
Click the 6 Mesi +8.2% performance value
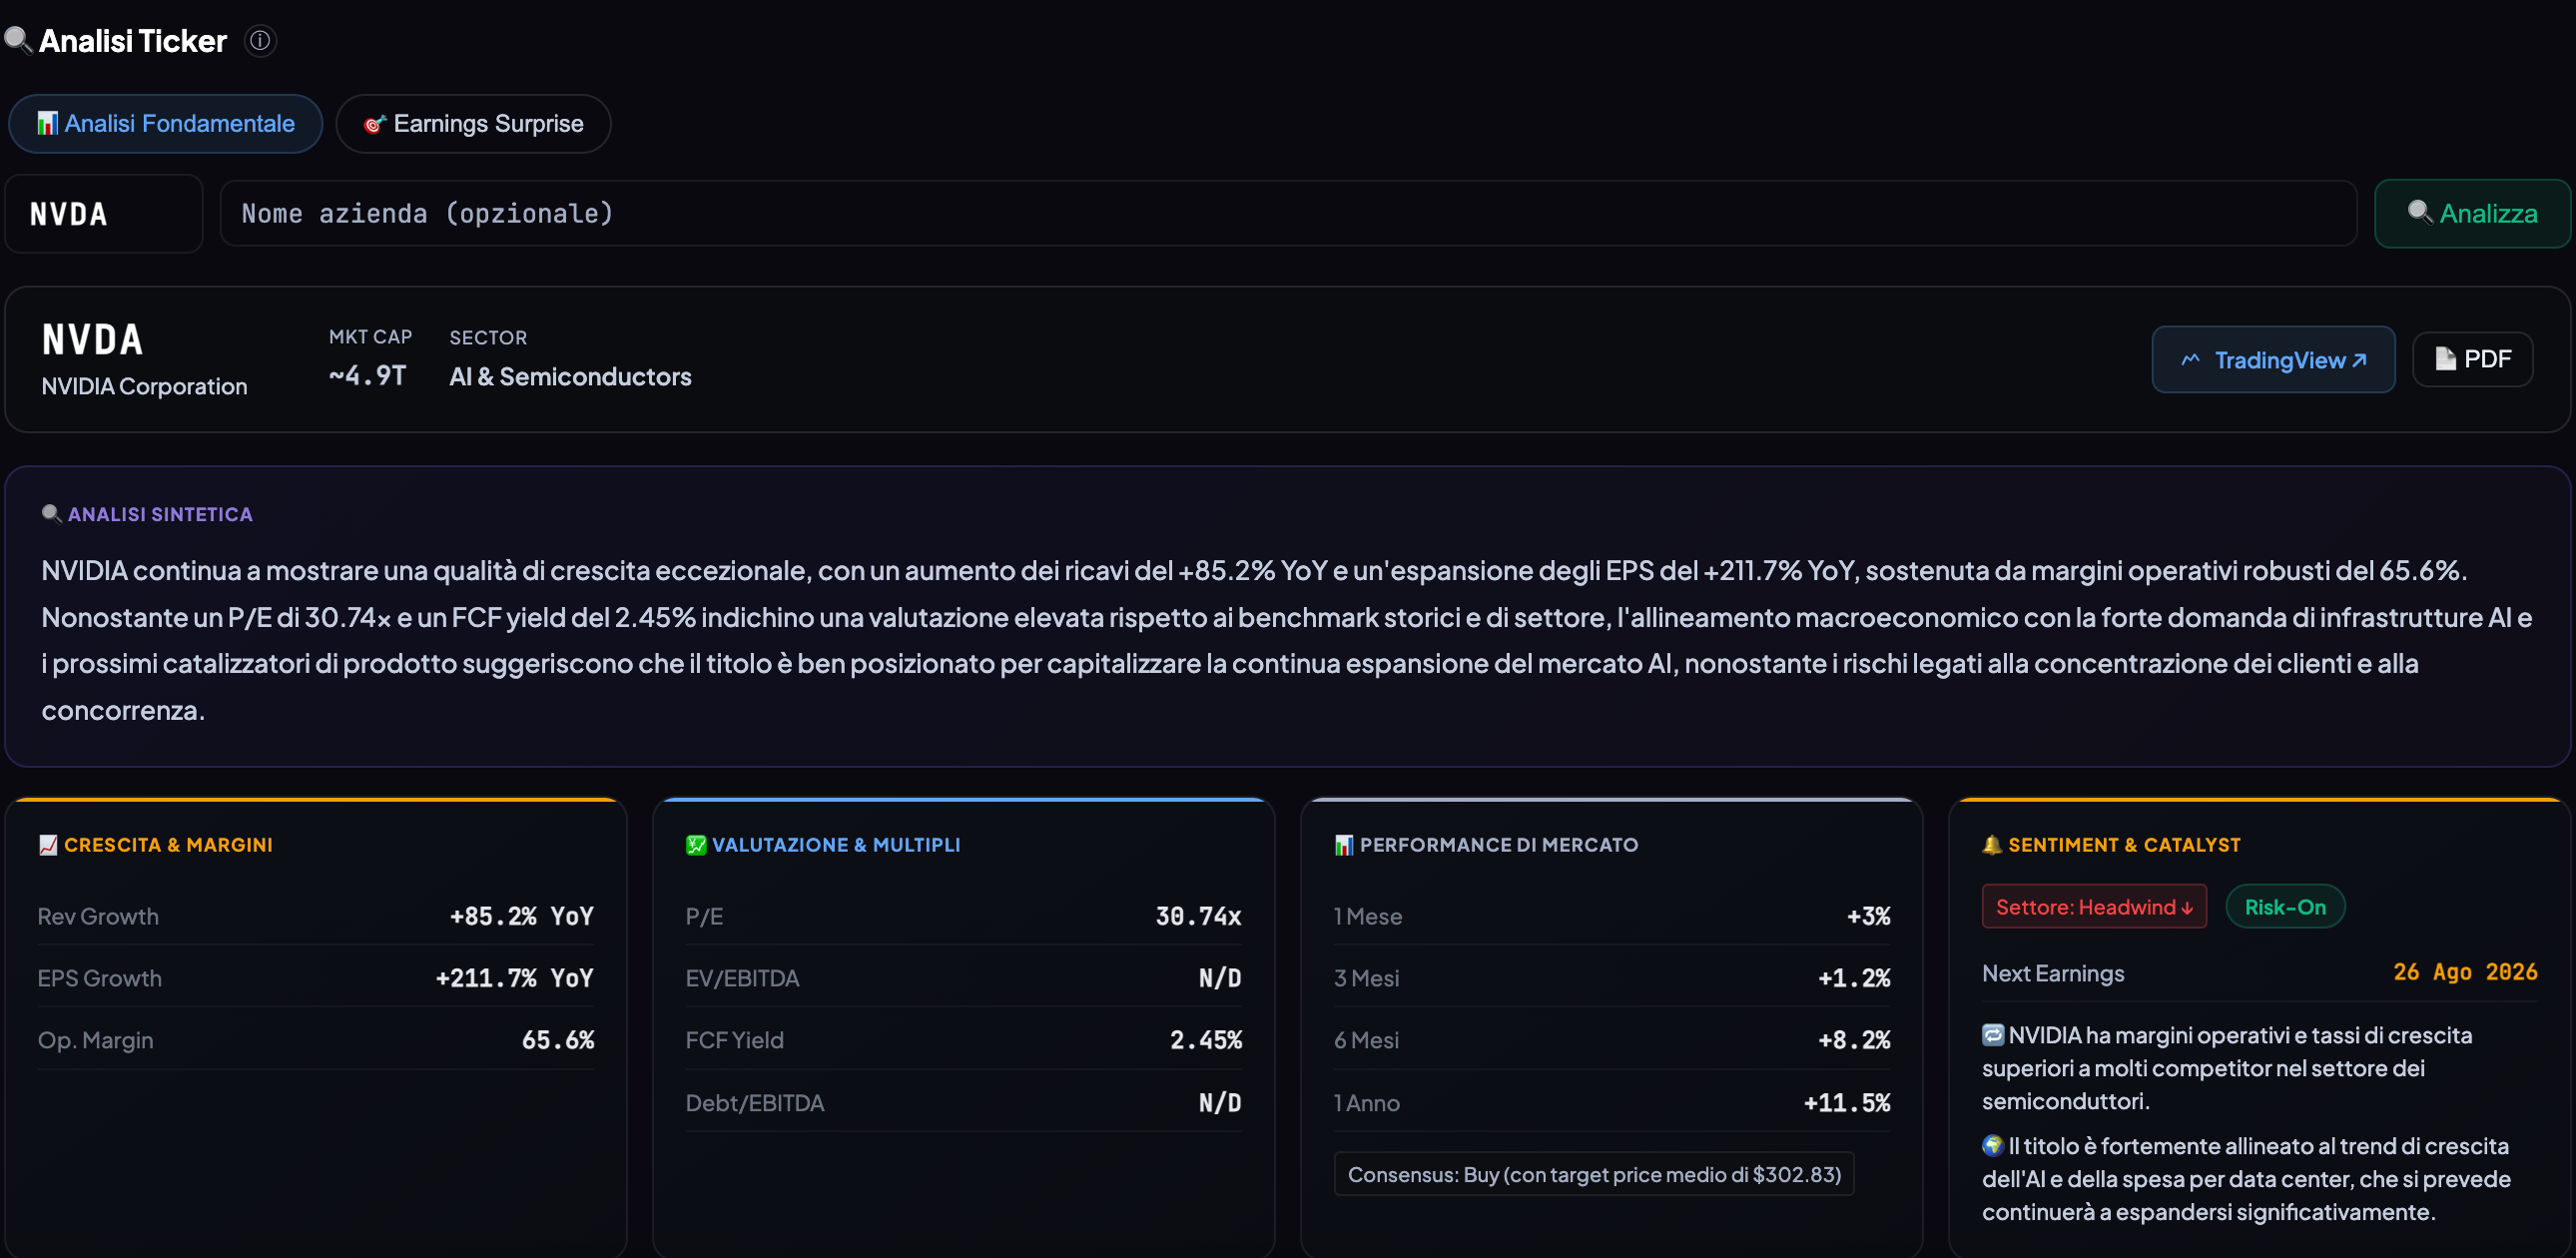(x=1854, y=1041)
